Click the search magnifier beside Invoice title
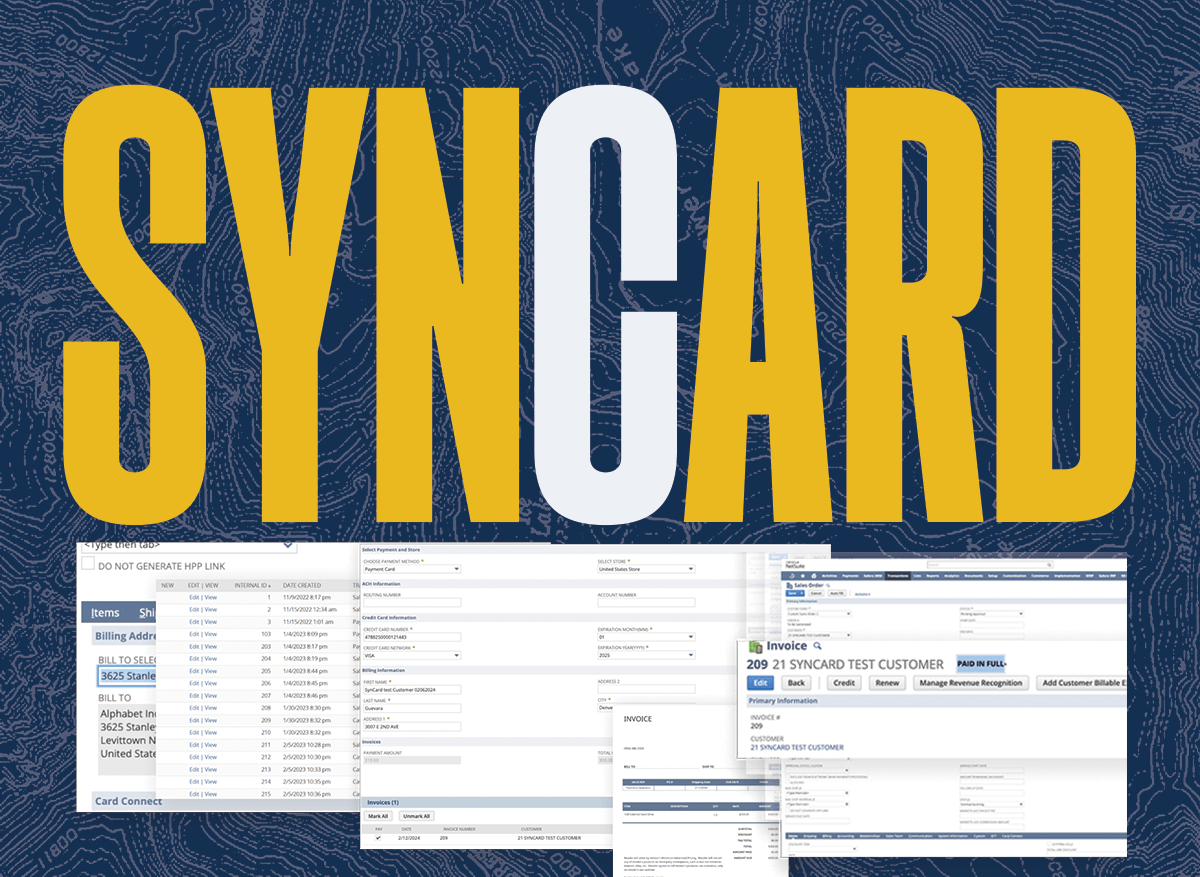Viewport: 1200px width, 877px height. point(817,646)
